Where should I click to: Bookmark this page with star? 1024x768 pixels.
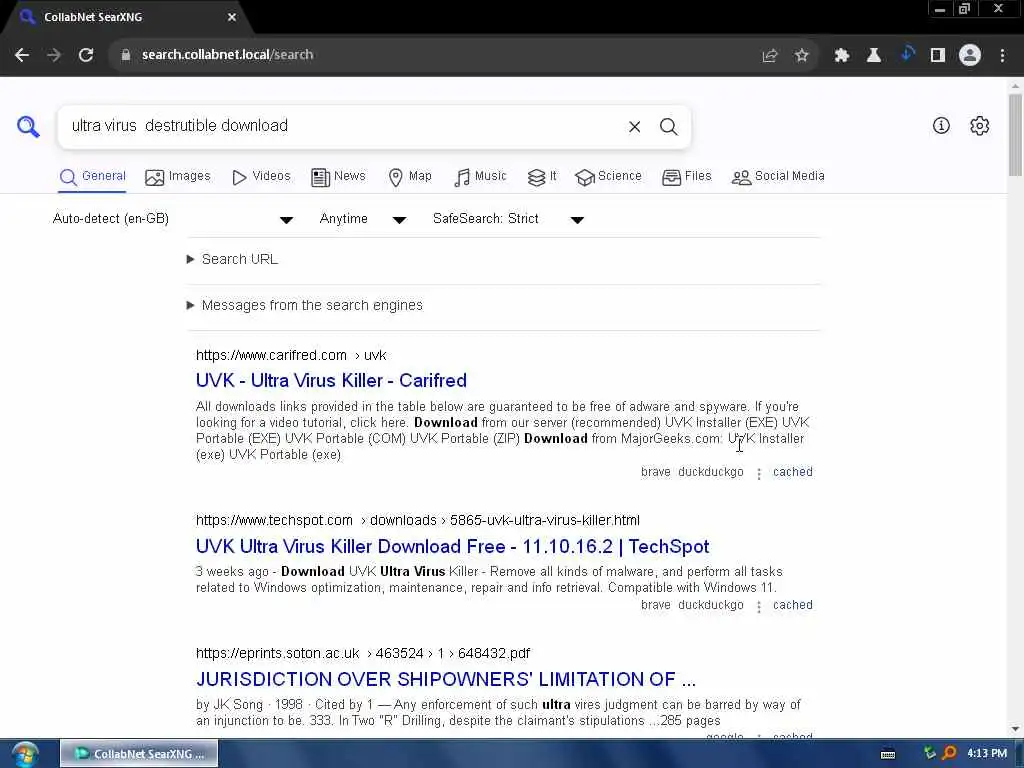pos(801,56)
